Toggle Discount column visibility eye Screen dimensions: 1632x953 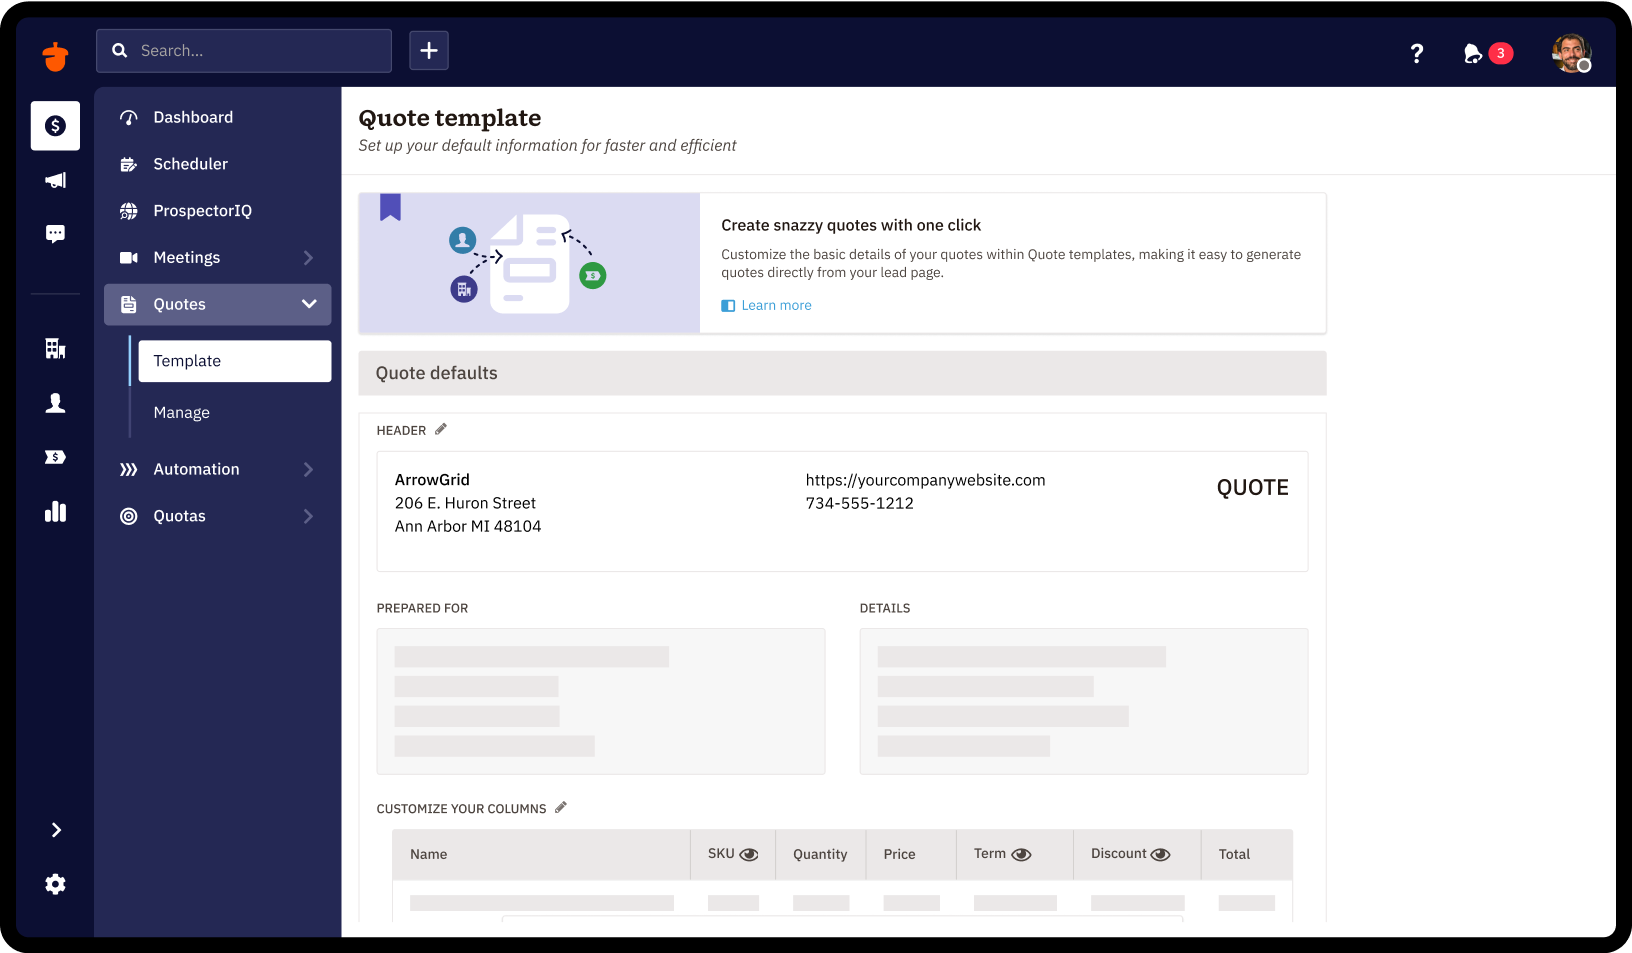point(1160,855)
